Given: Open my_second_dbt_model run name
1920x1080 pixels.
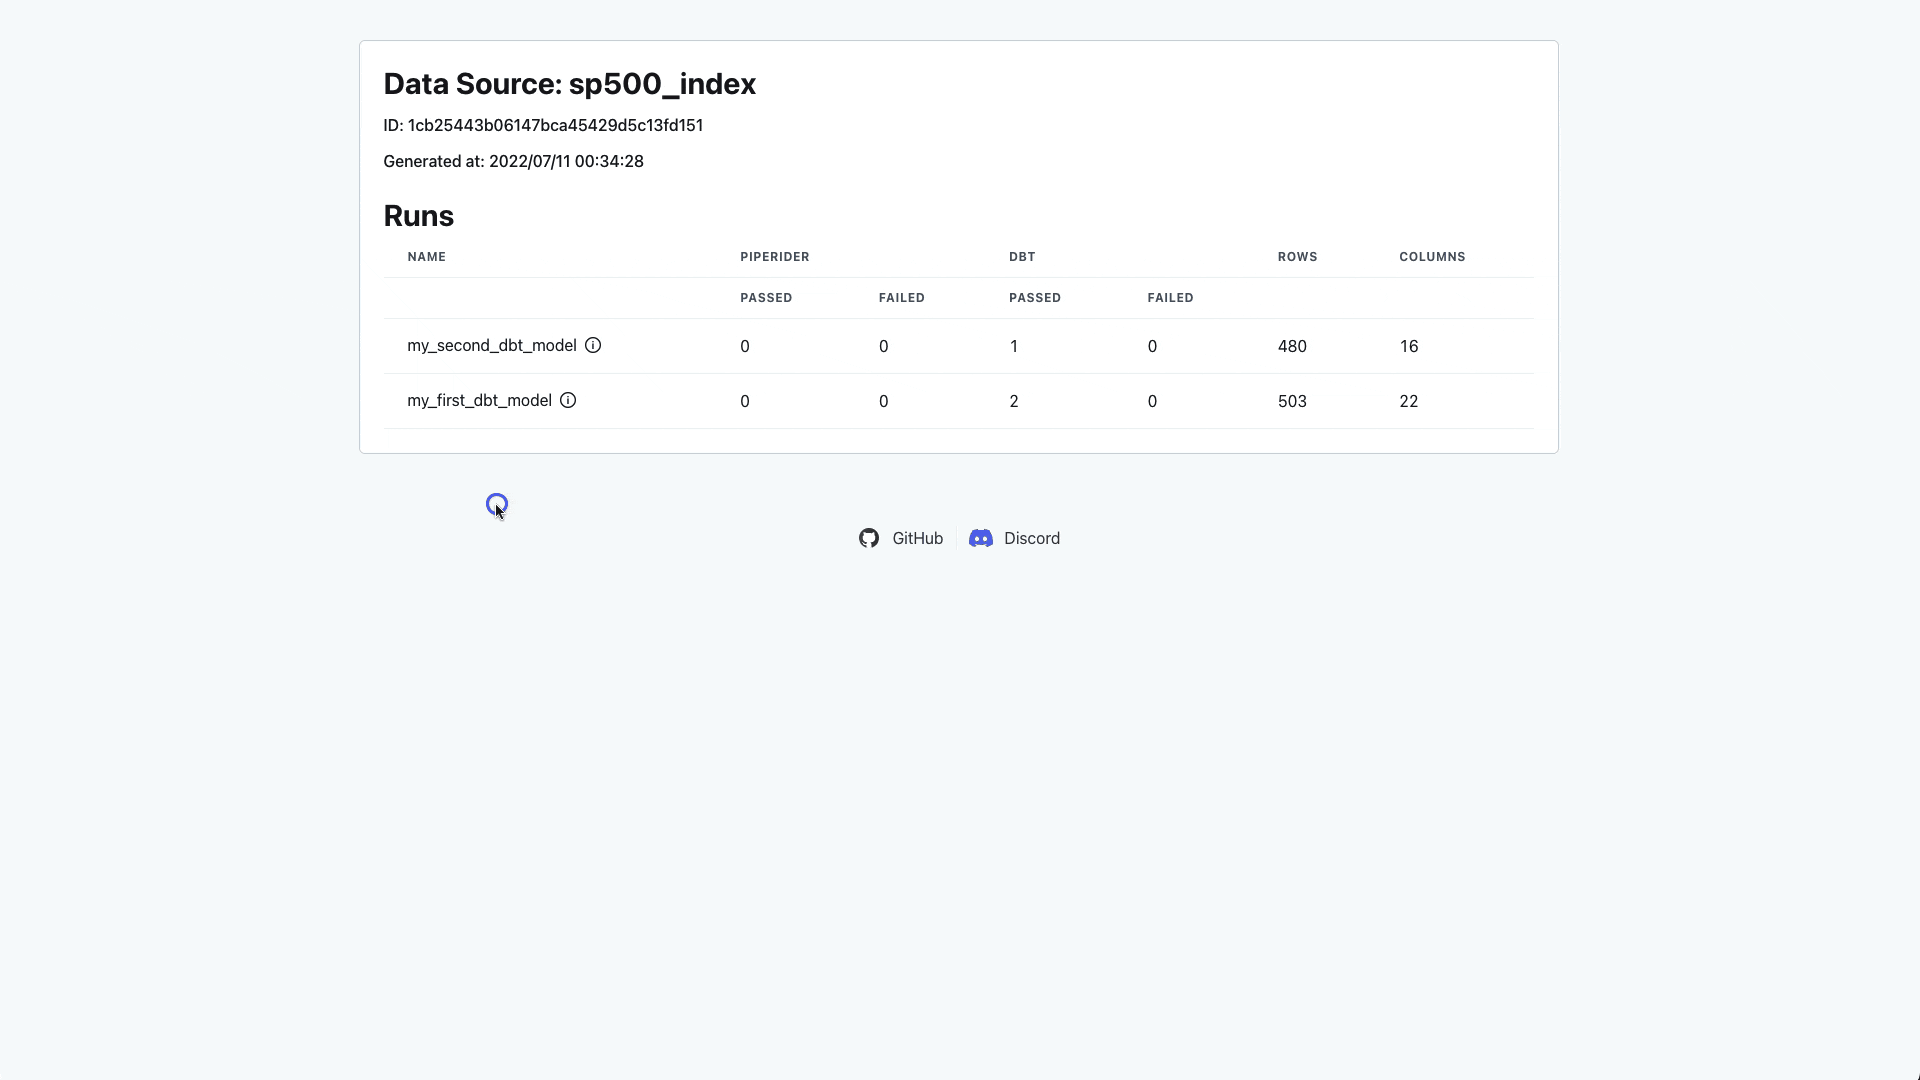Looking at the screenshot, I should (491, 345).
